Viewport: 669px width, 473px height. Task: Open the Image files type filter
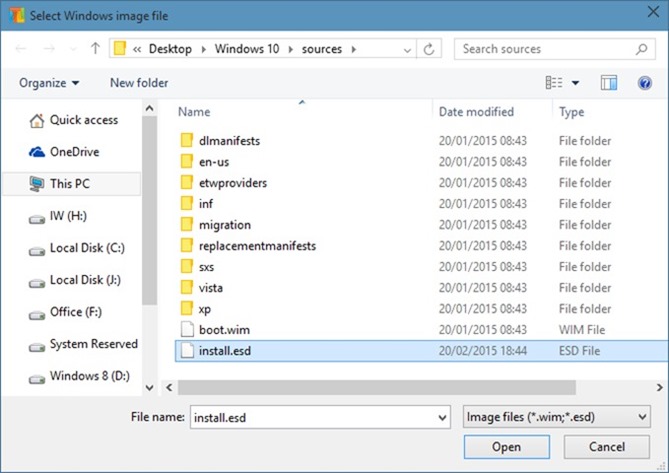point(556,417)
